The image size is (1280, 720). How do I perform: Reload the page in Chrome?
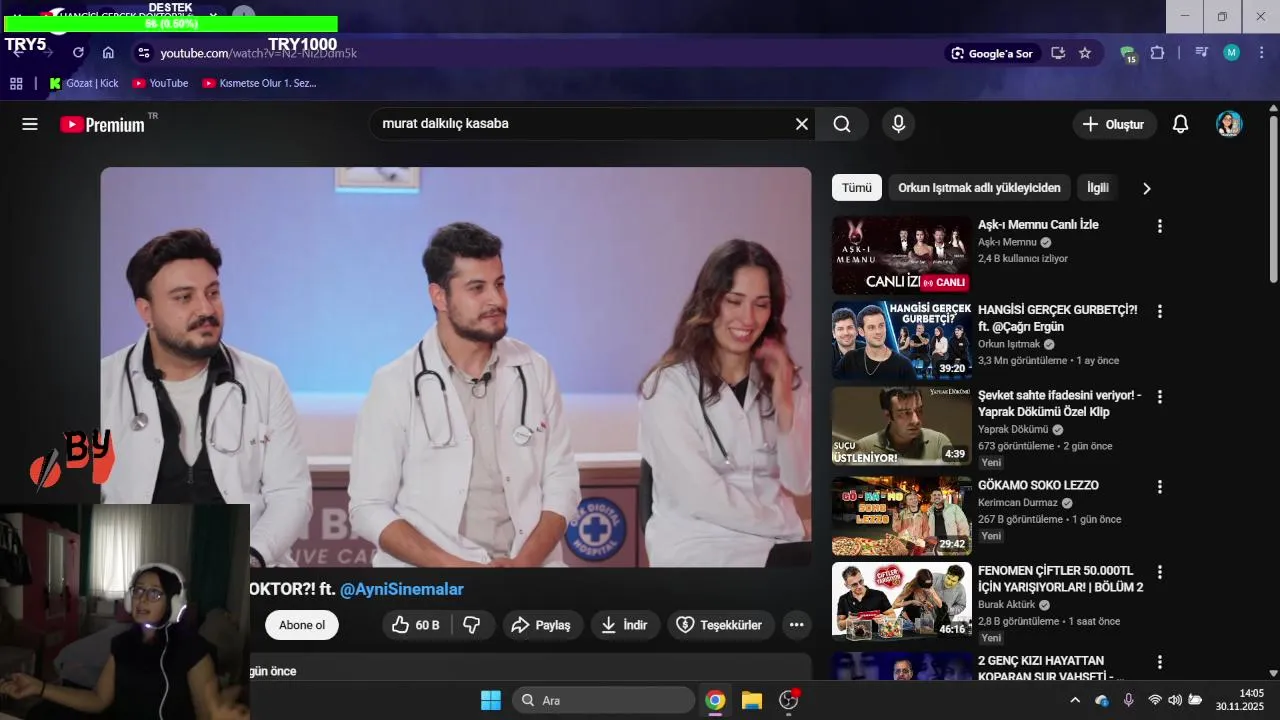click(x=78, y=53)
